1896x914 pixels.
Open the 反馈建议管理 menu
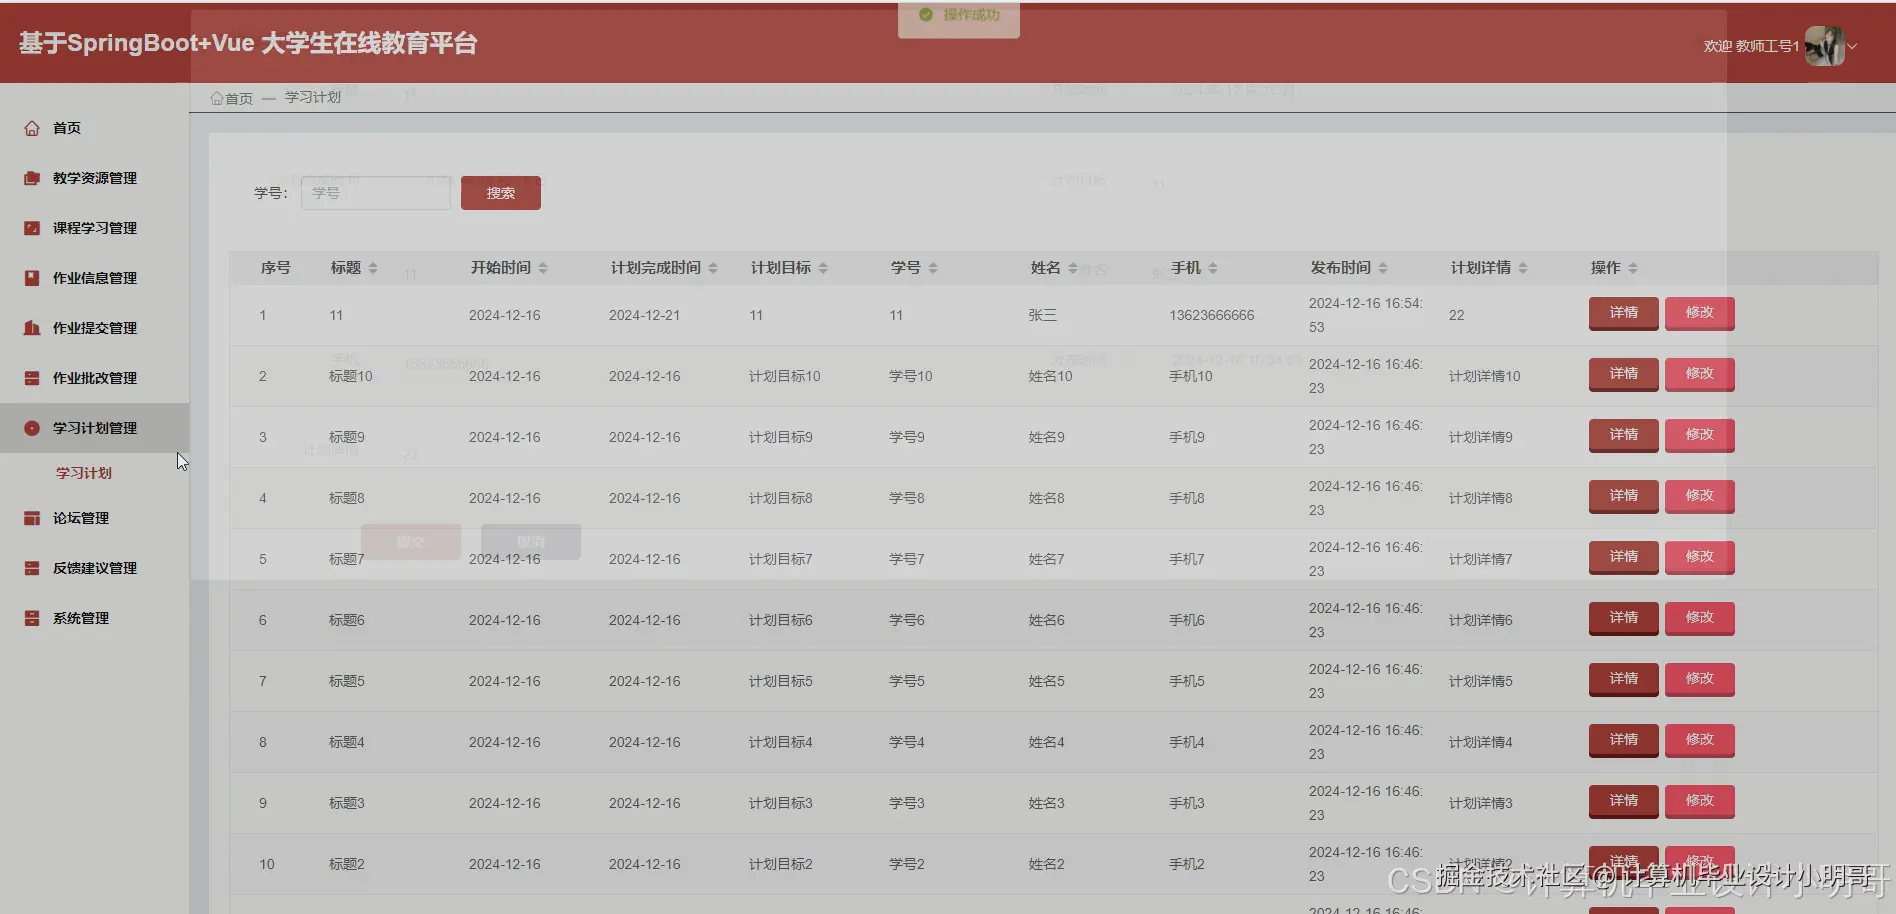click(94, 568)
